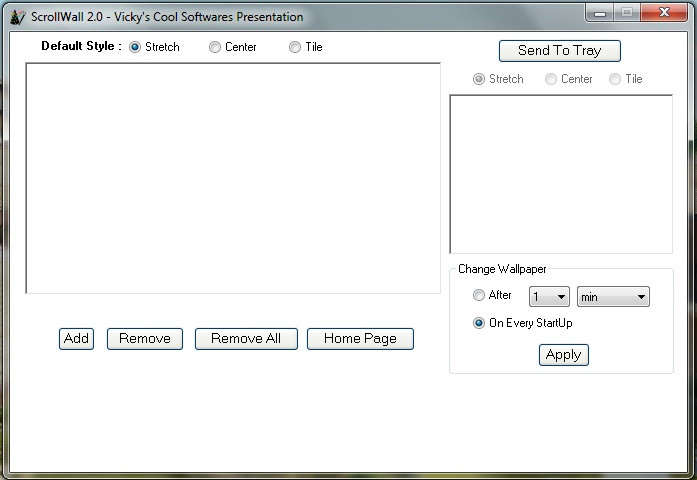This screenshot has height=480, width=697.
Task: Click the ScrollWall 2.0 title bar text
Action: pos(167,17)
